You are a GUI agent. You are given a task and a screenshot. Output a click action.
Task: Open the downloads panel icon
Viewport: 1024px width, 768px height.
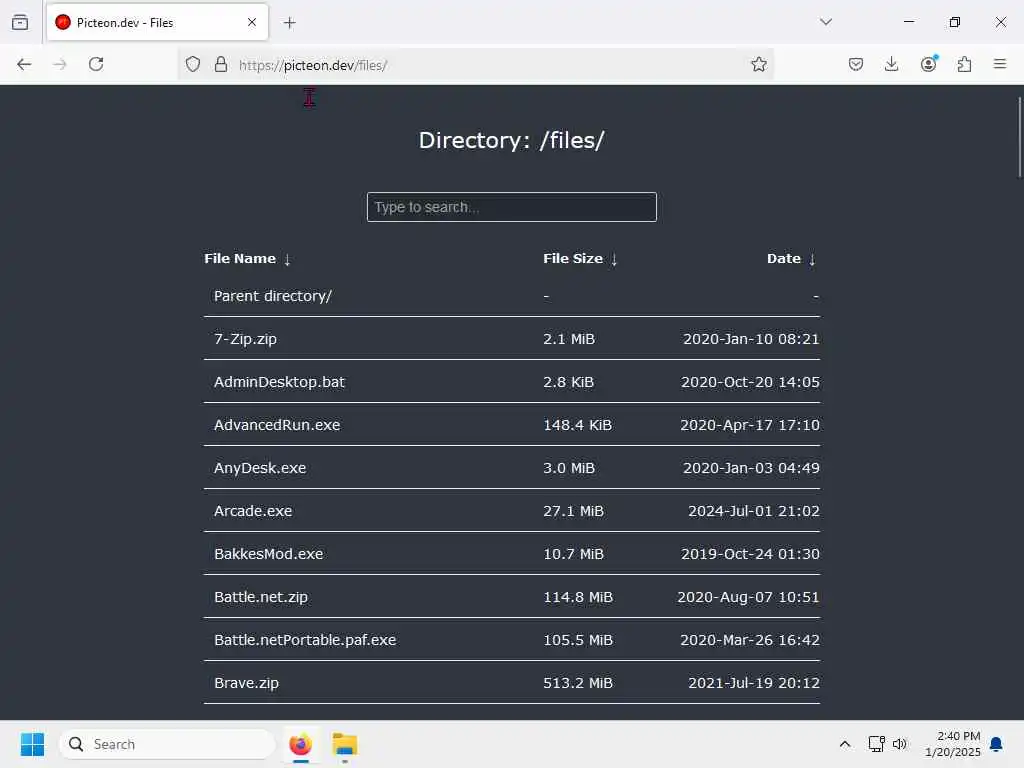click(x=891, y=64)
